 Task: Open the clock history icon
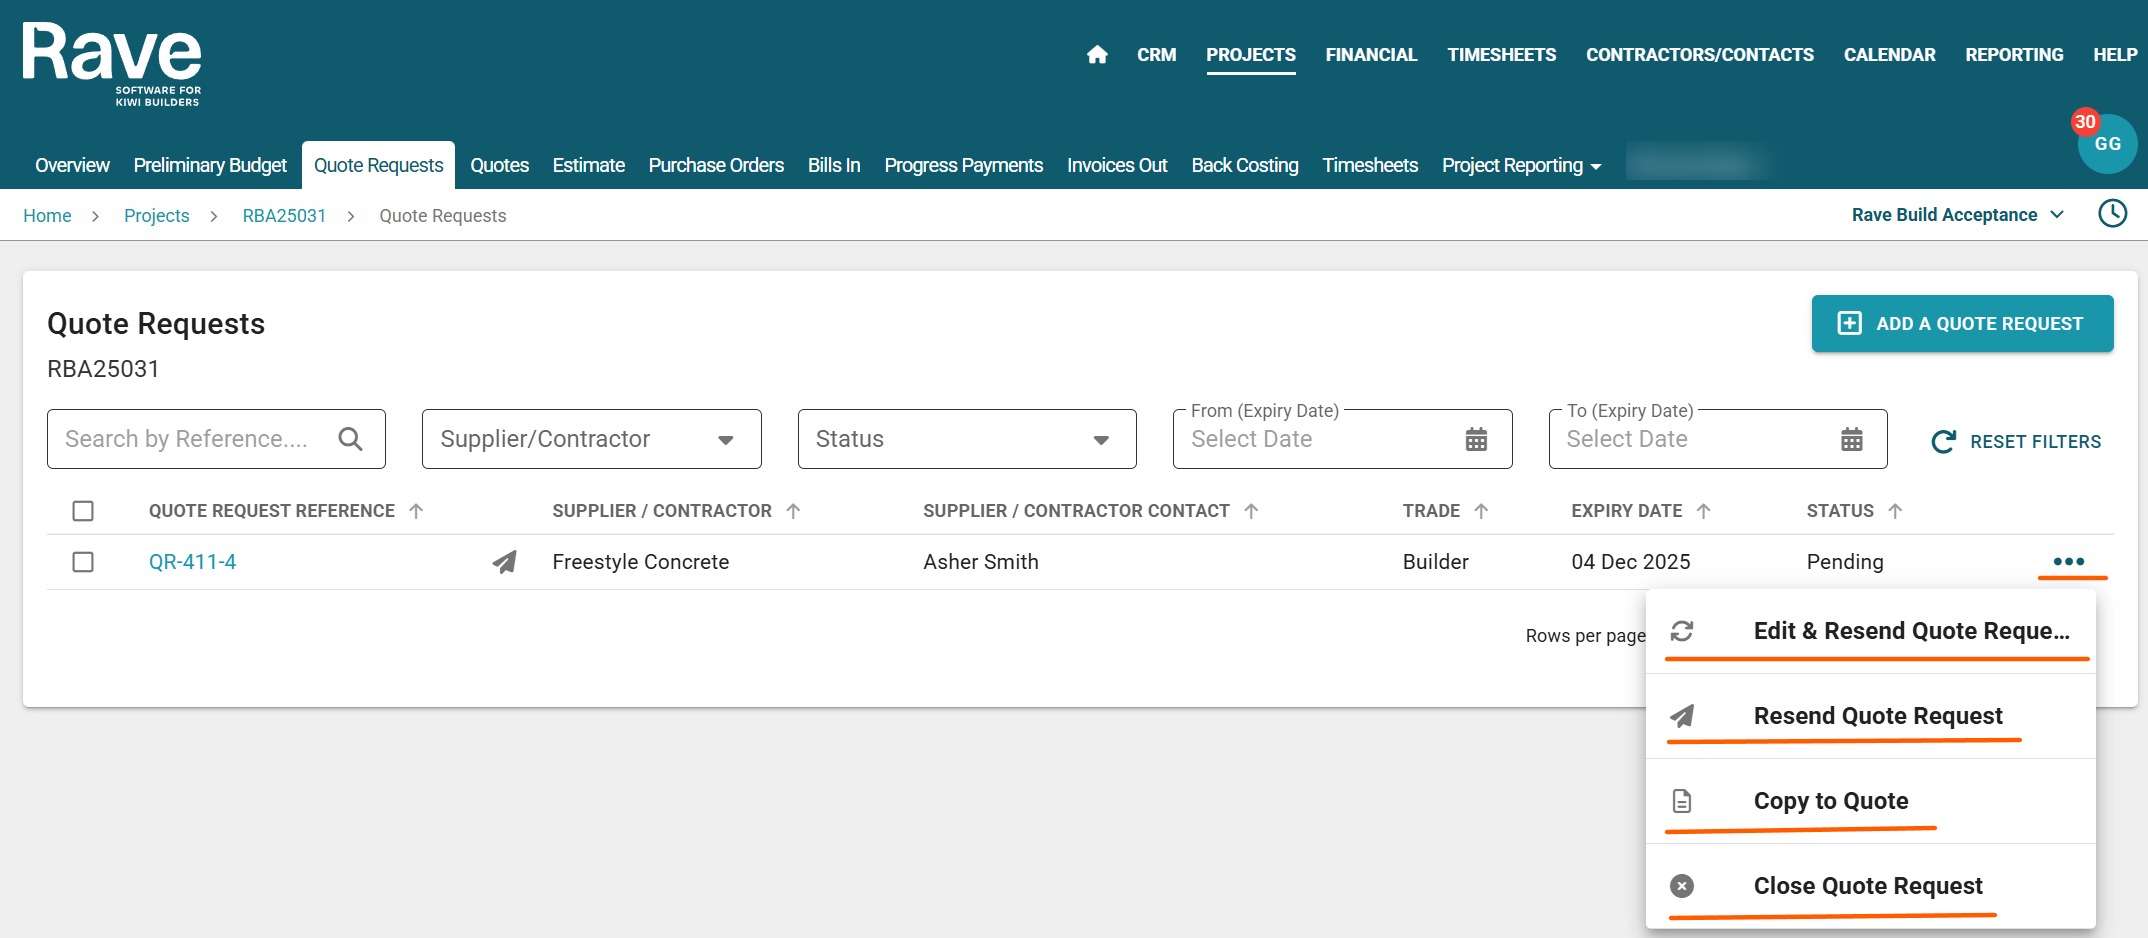(x=2112, y=214)
